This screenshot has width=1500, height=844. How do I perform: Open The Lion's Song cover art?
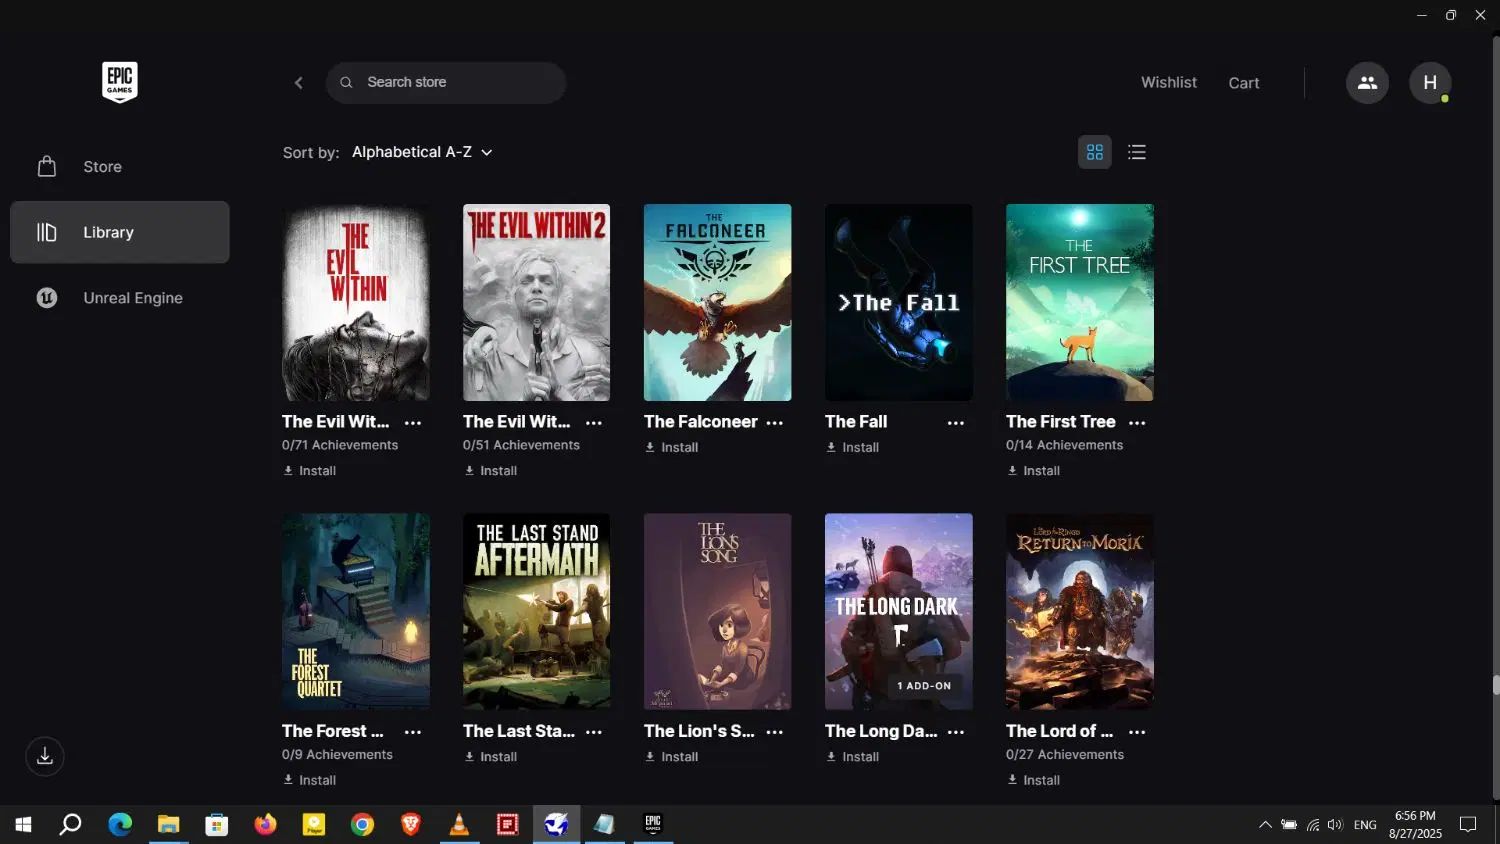717,611
